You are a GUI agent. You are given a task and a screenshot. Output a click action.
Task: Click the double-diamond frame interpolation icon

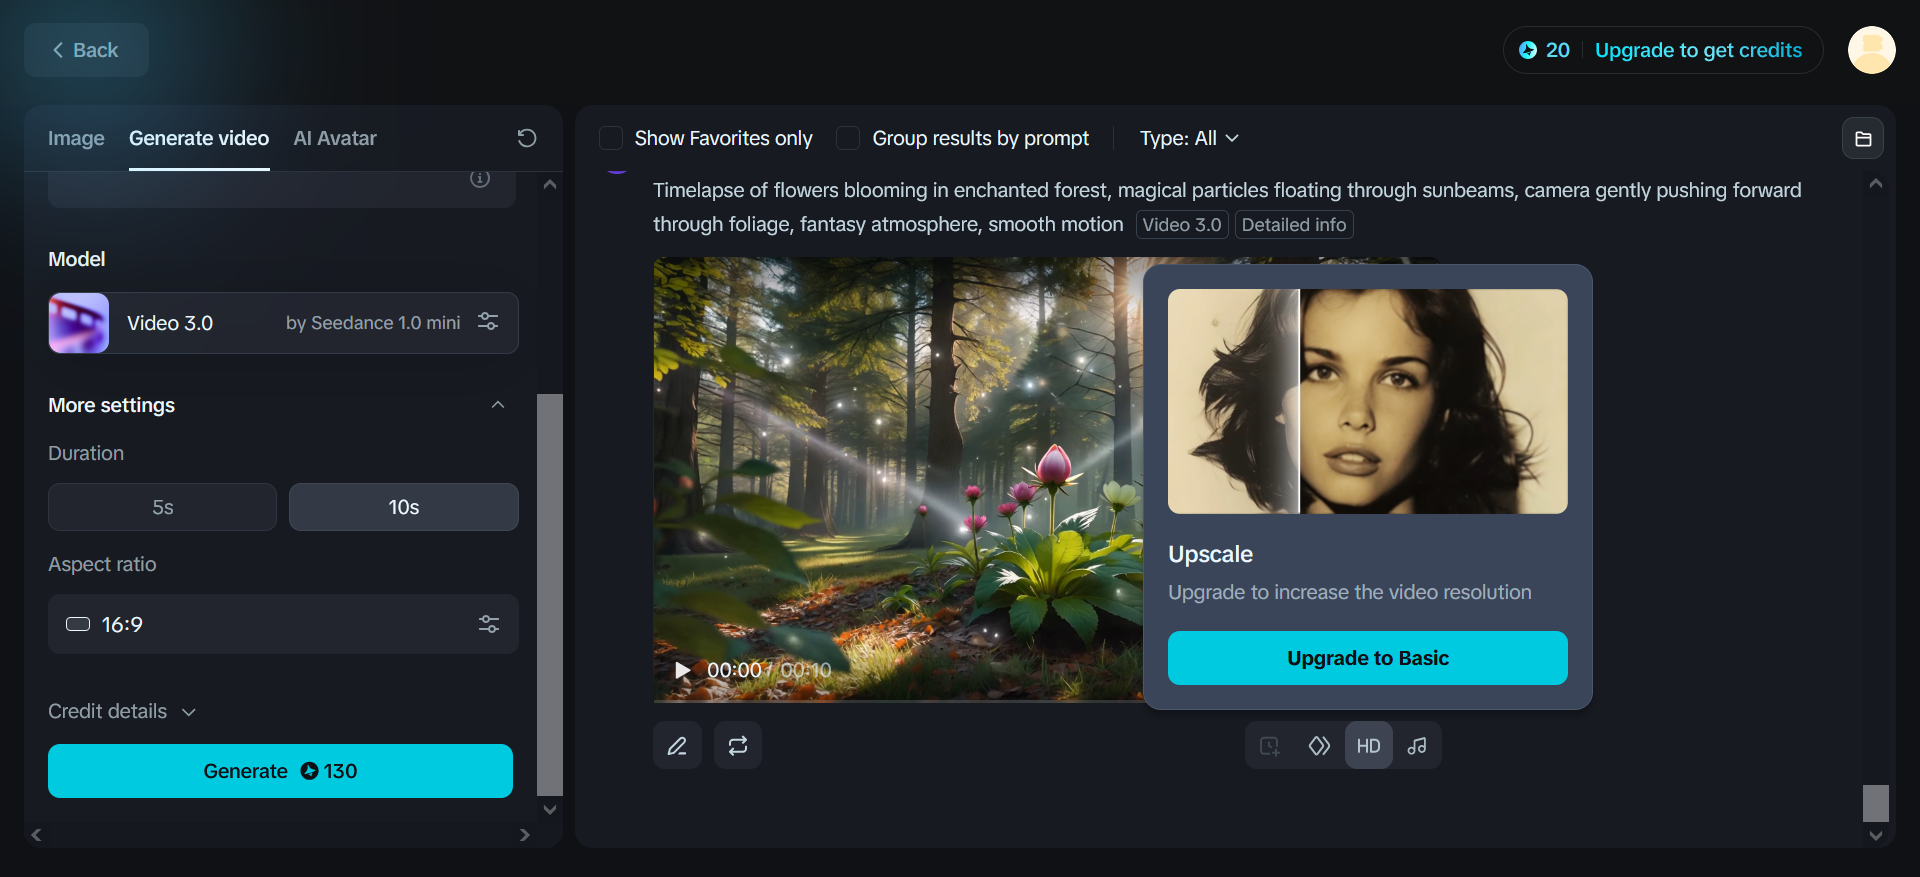1319,746
